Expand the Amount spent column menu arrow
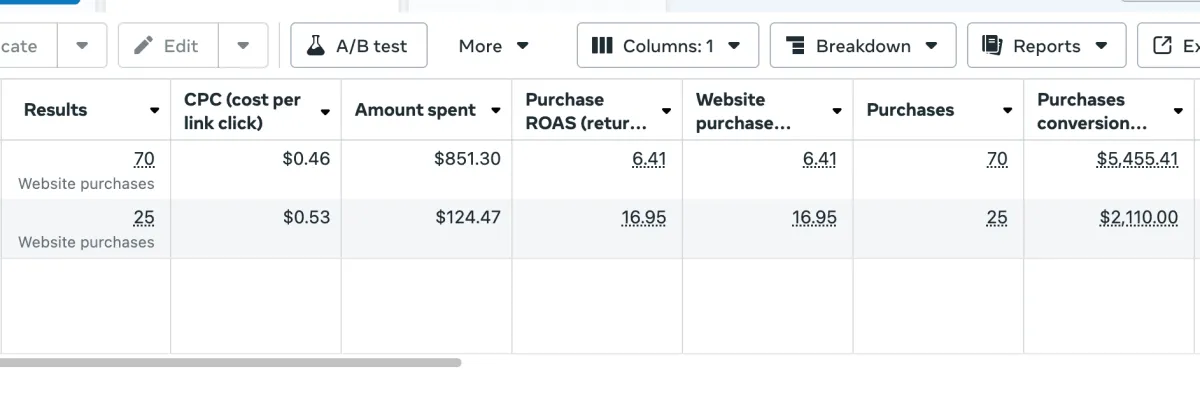 (495, 111)
